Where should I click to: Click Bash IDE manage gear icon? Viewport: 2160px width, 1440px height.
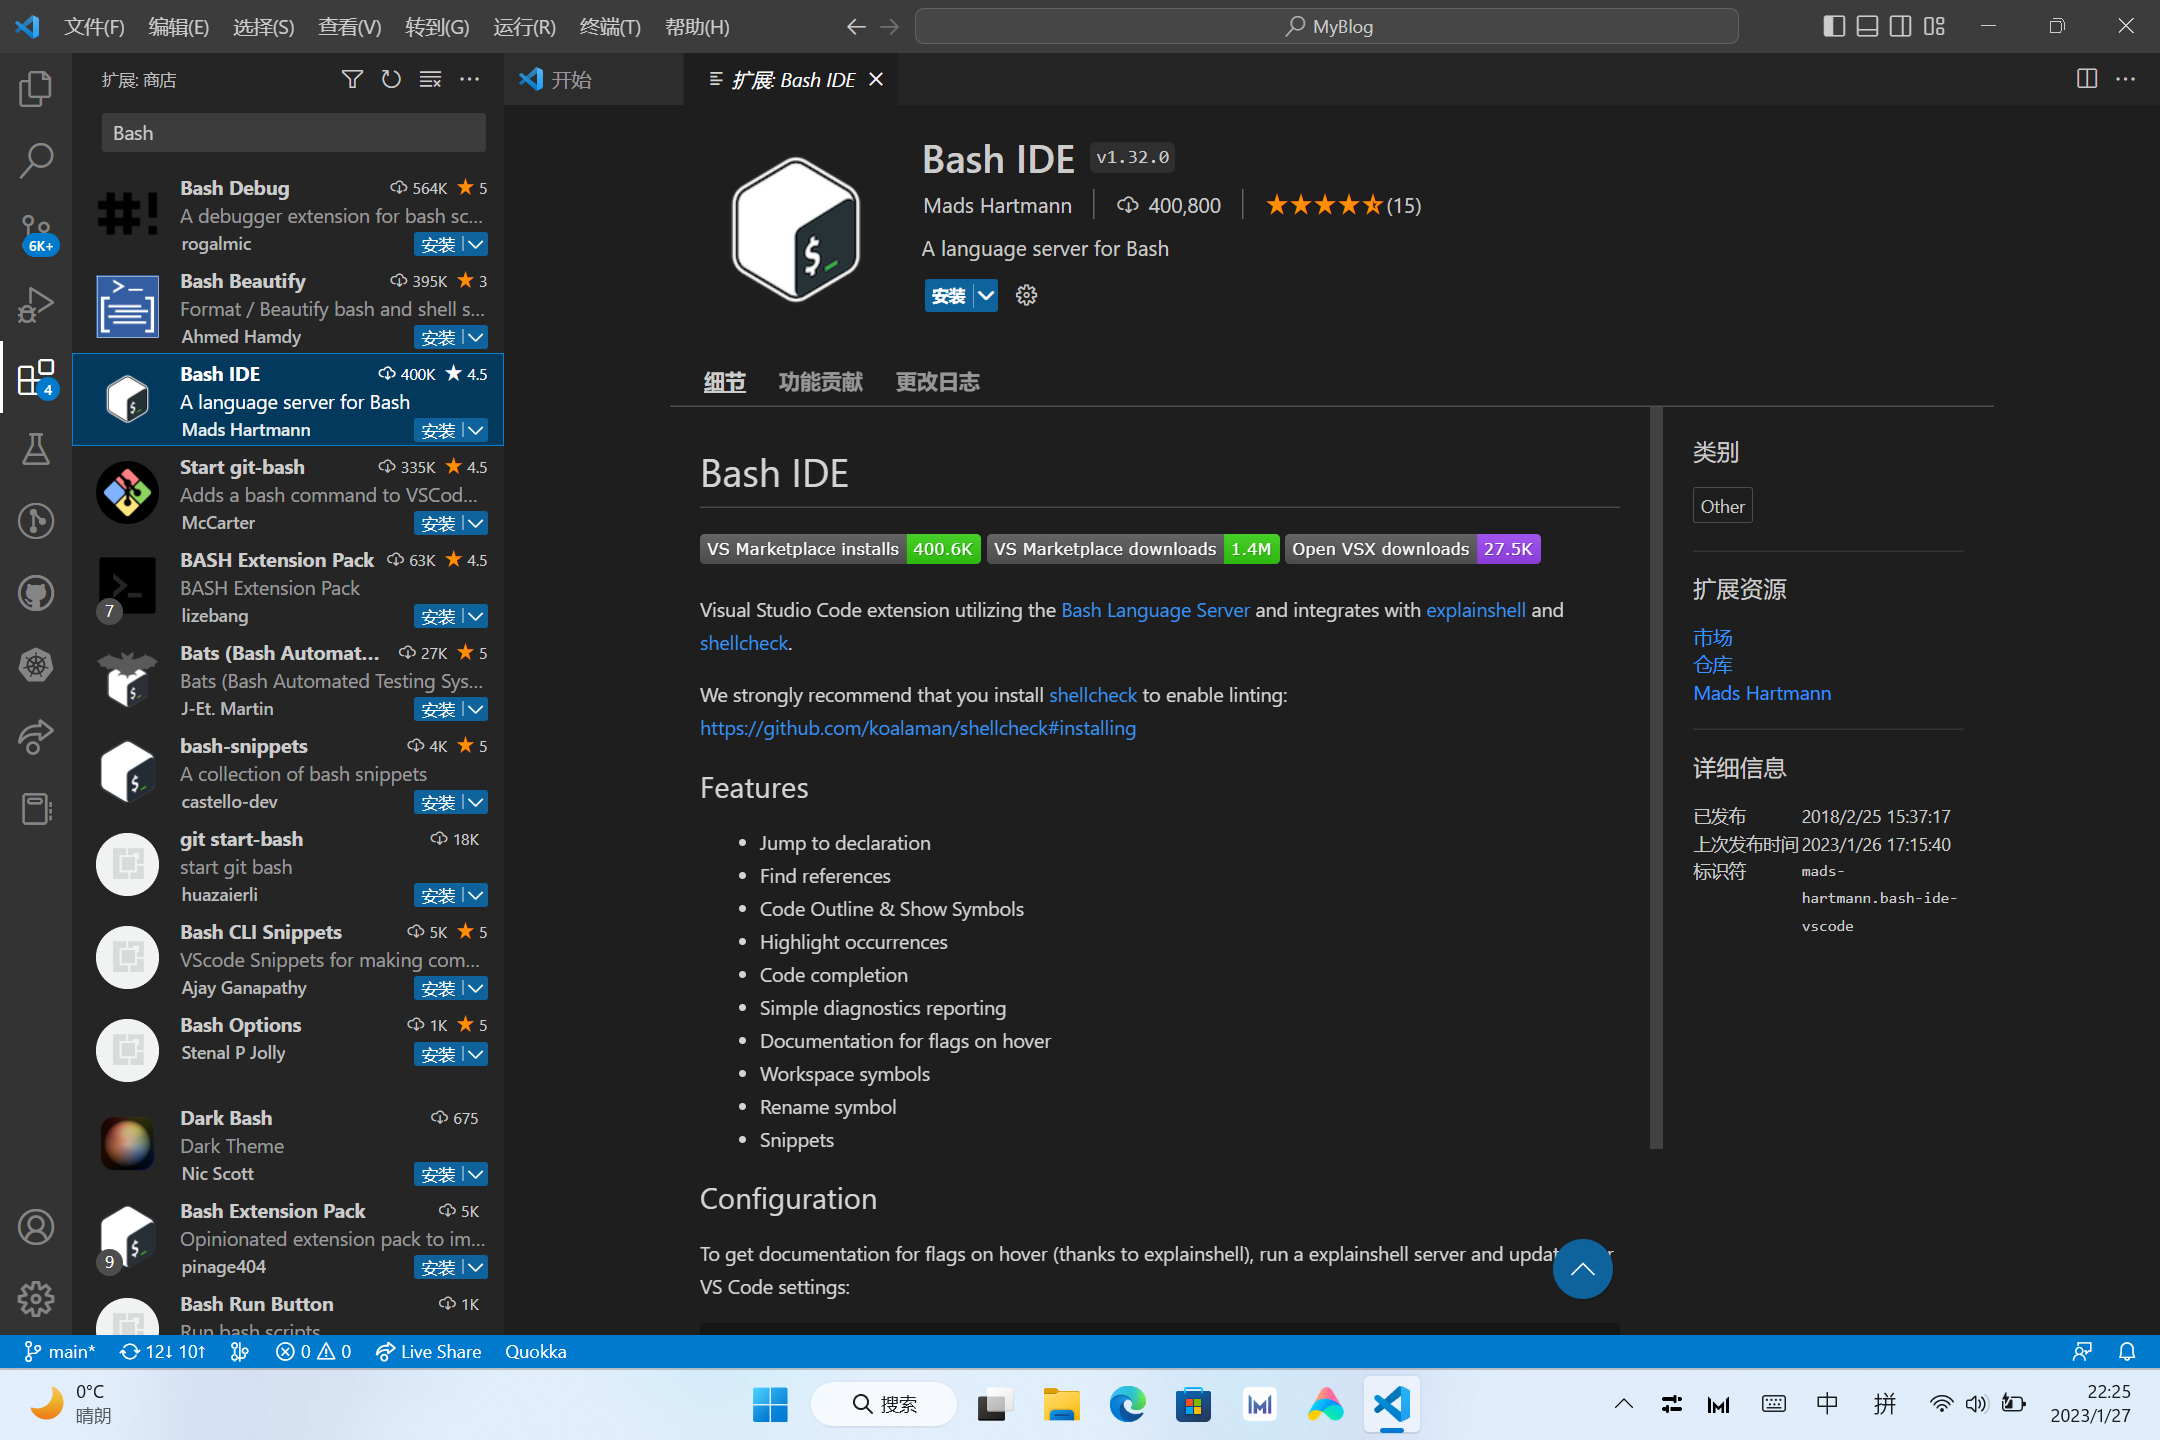tap(1026, 295)
